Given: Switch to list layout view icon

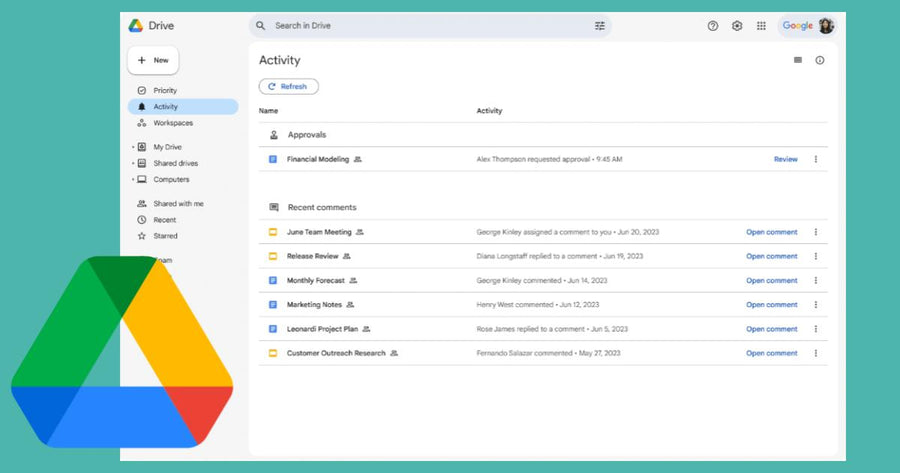Looking at the screenshot, I should pyautogui.click(x=798, y=60).
